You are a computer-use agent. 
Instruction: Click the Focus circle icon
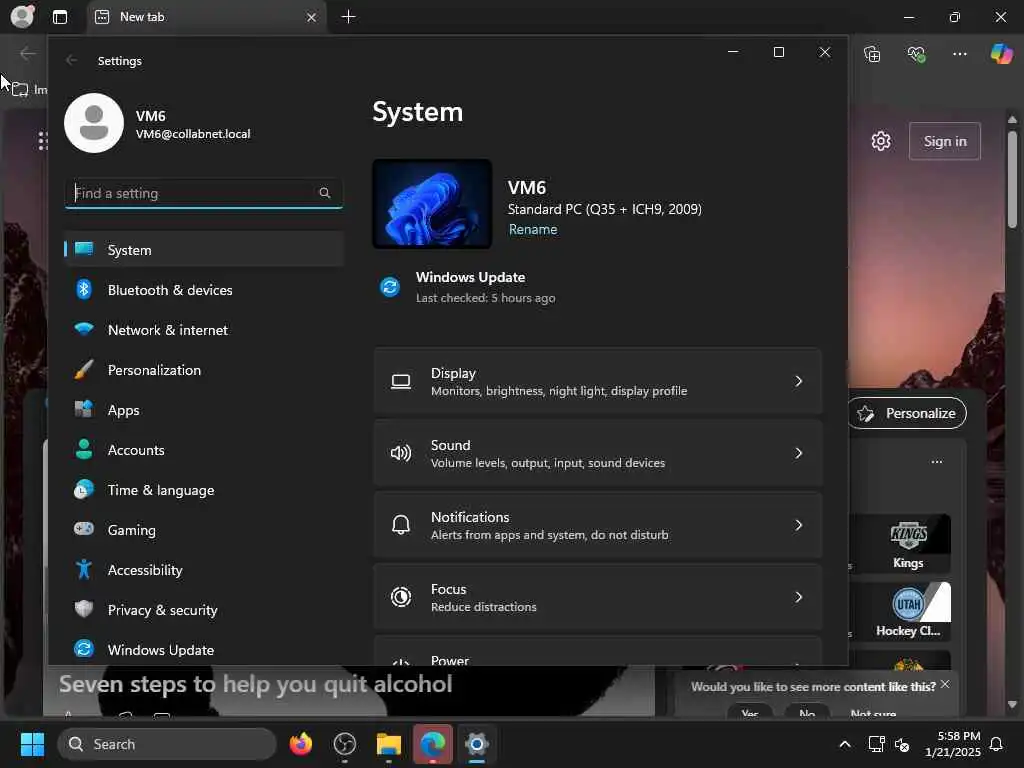coord(401,597)
